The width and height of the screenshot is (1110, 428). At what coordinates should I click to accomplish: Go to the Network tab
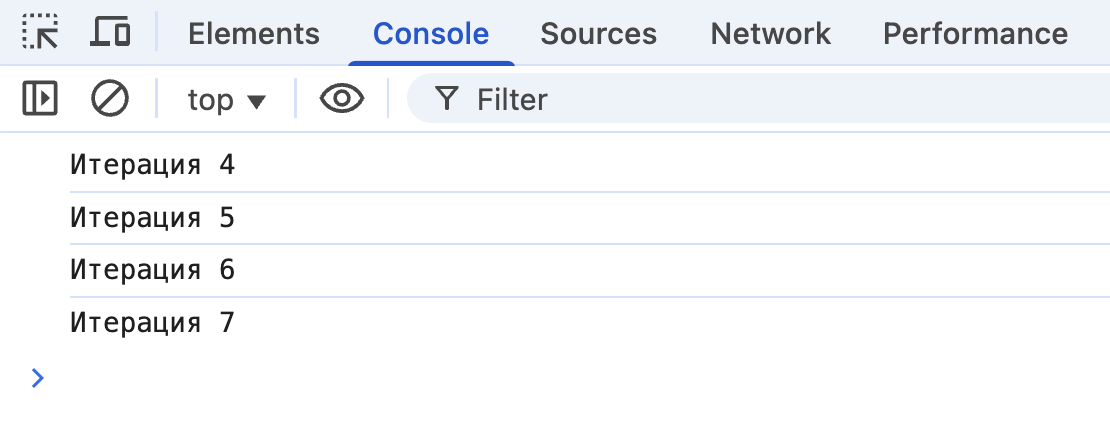[x=770, y=34]
